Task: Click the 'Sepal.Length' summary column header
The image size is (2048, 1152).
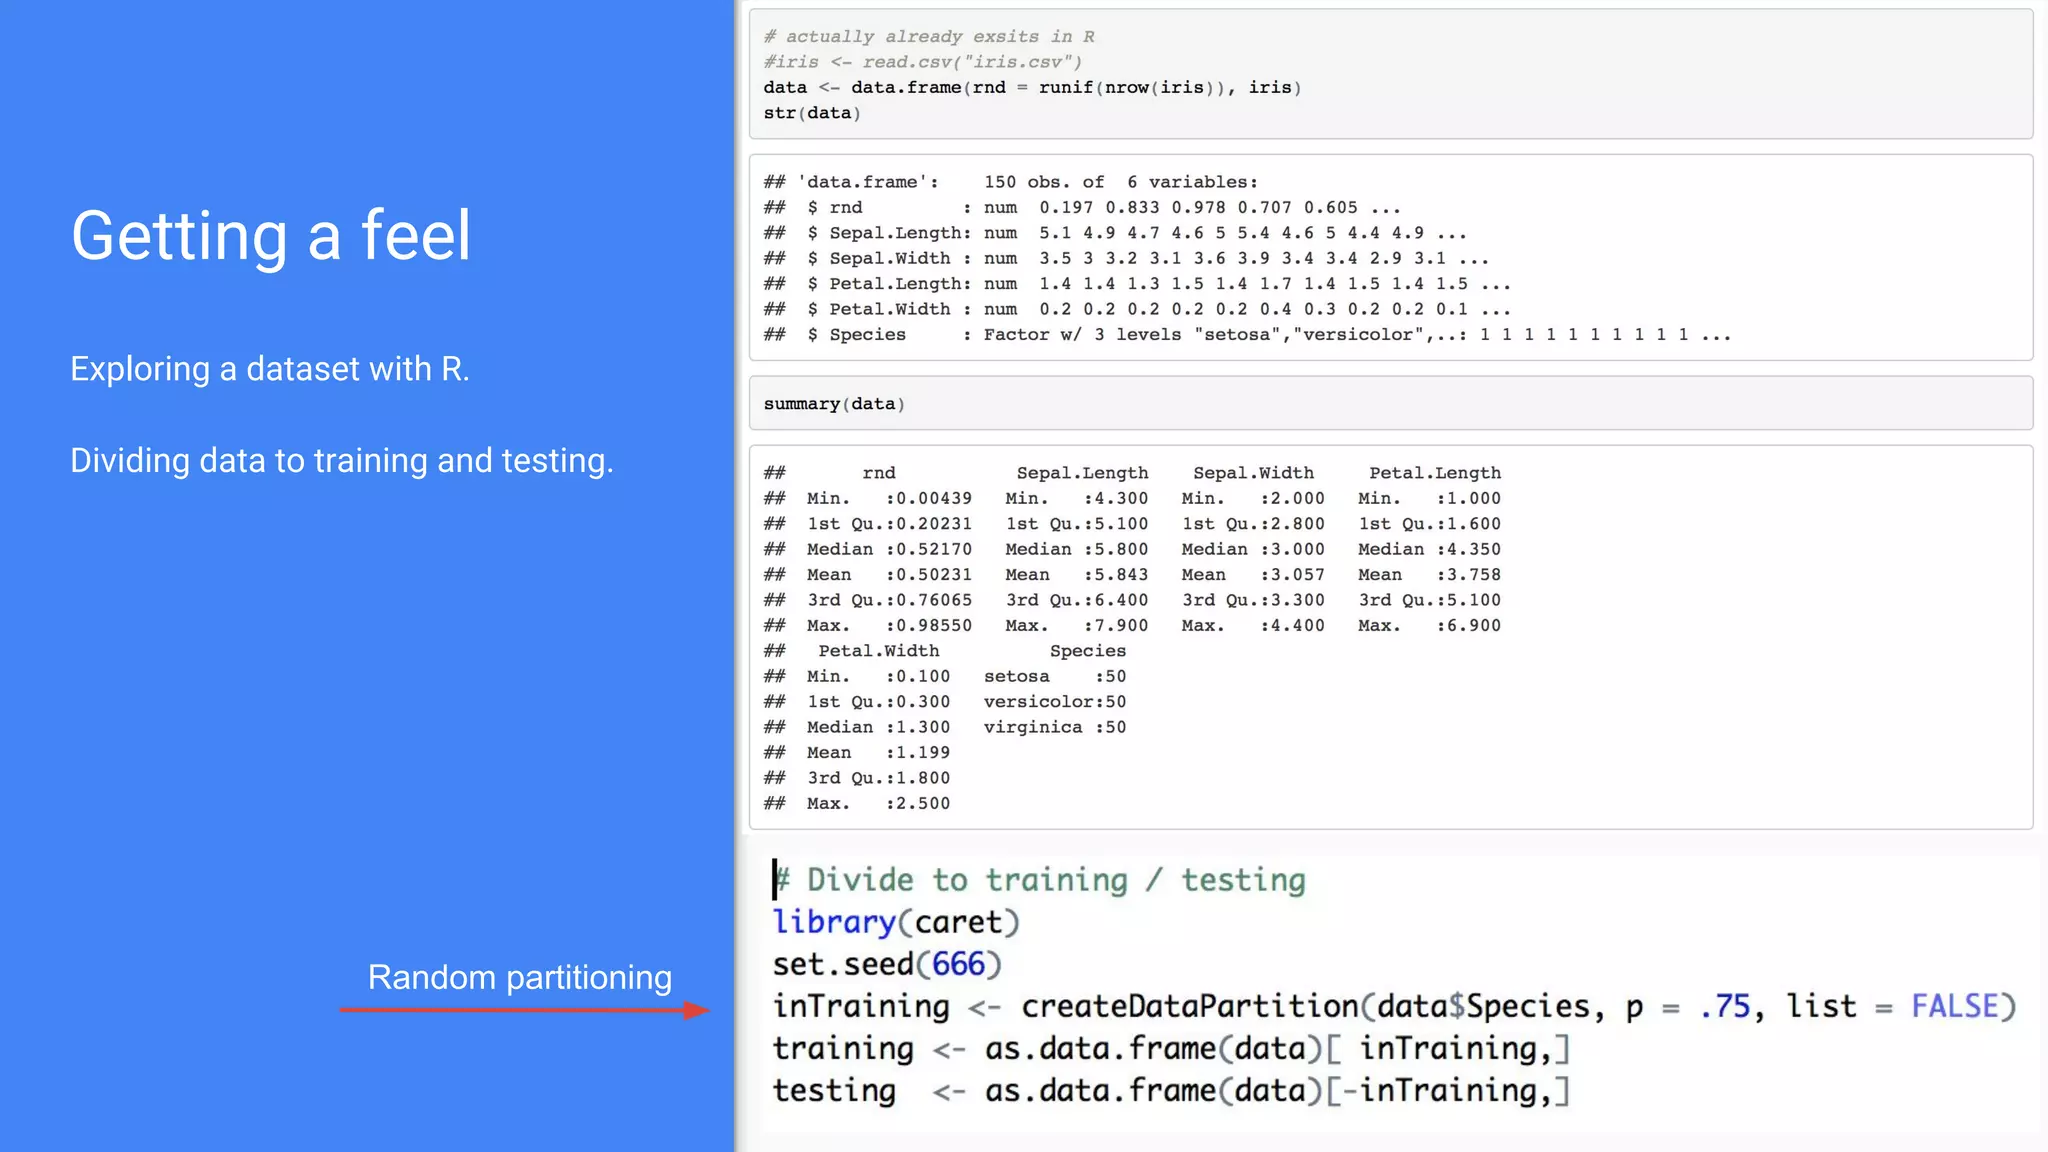Action: coord(1082,473)
